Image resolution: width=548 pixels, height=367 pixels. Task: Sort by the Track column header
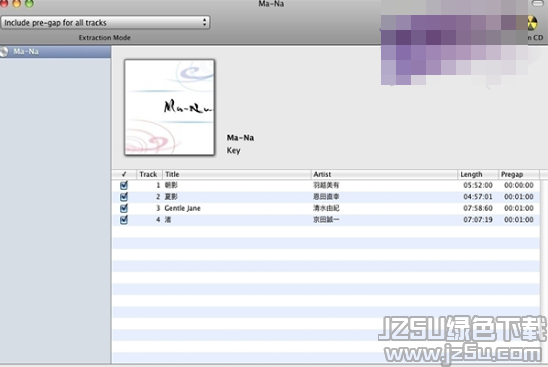[149, 174]
